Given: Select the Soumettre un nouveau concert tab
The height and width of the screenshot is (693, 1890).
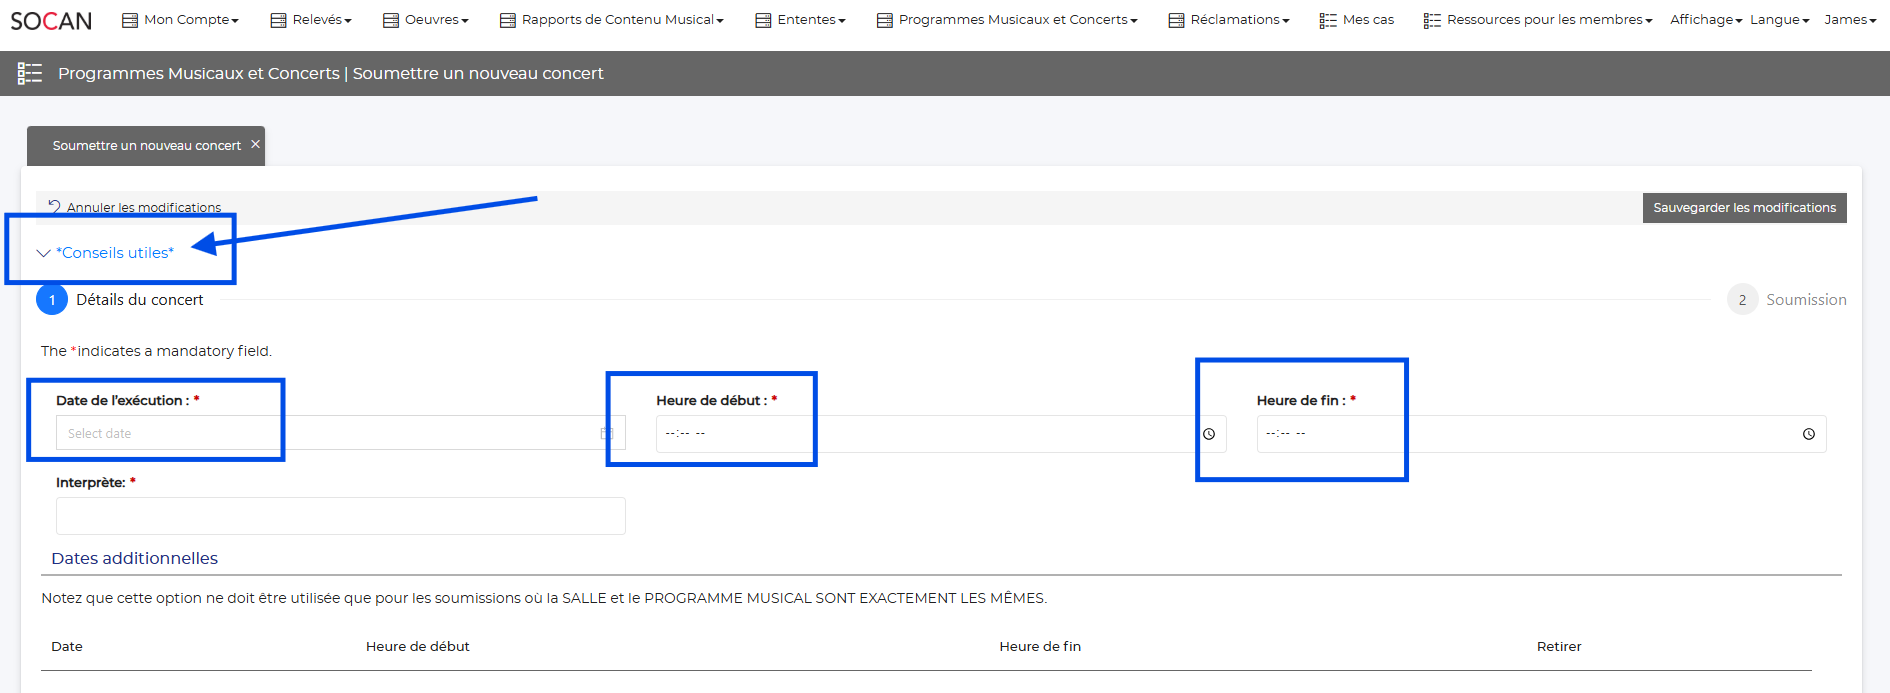Looking at the screenshot, I should pos(146,146).
